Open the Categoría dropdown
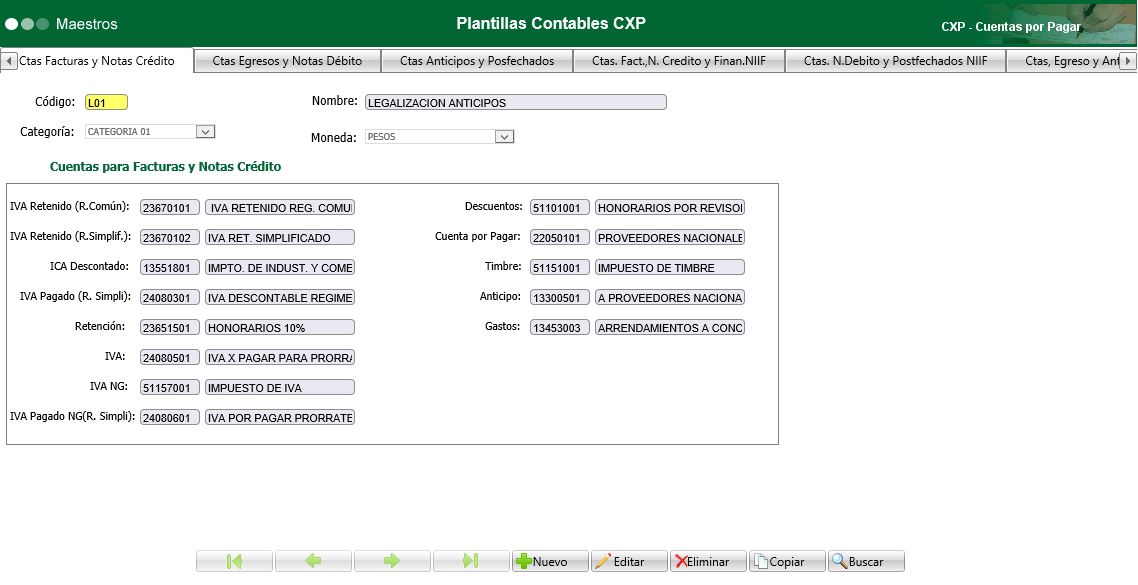1138x585 pixels. pyautogui.click(x=205, y=131)
